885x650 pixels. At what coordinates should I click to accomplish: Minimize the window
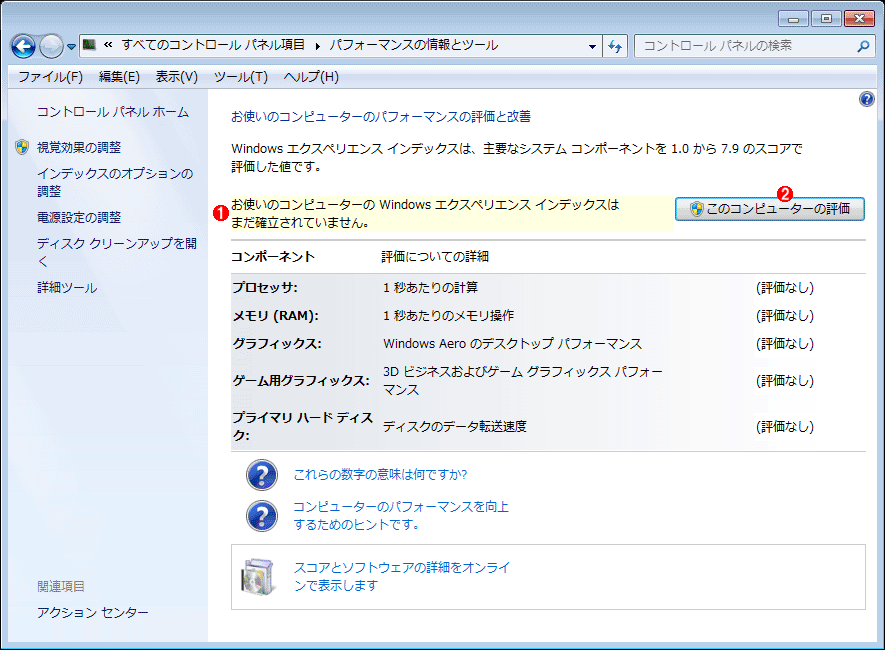point(793,19)
